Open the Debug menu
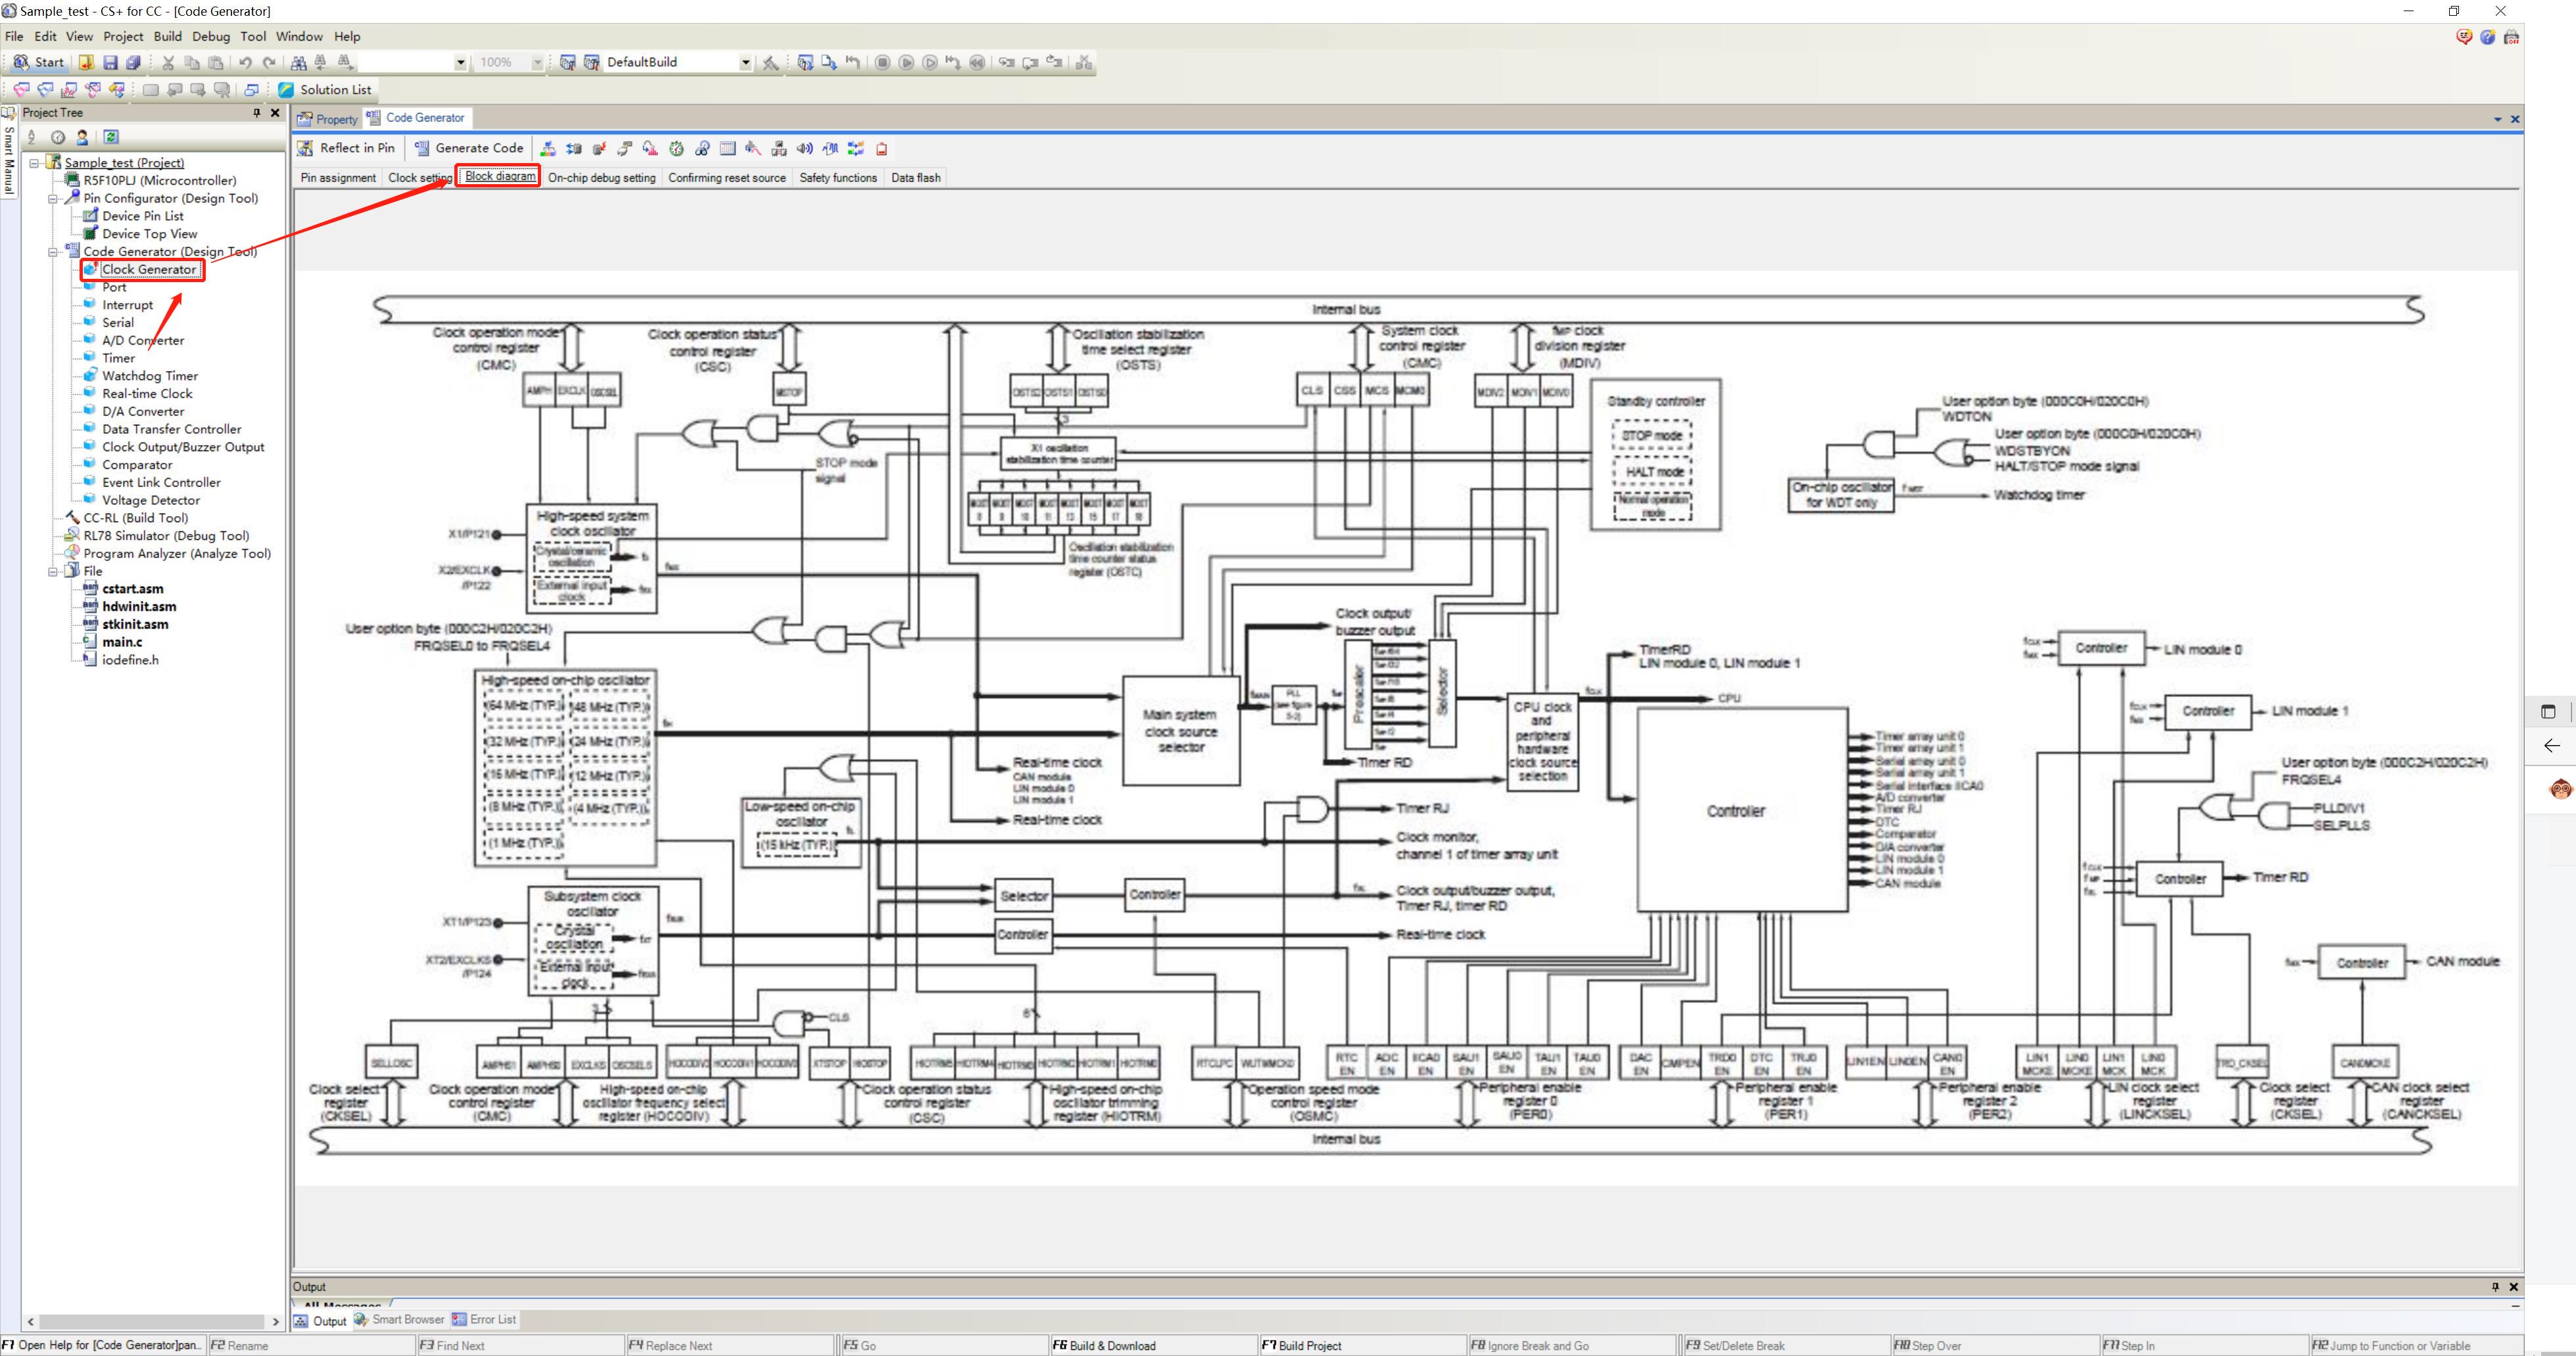The image size is (2576, 1356). coord(211,36)
